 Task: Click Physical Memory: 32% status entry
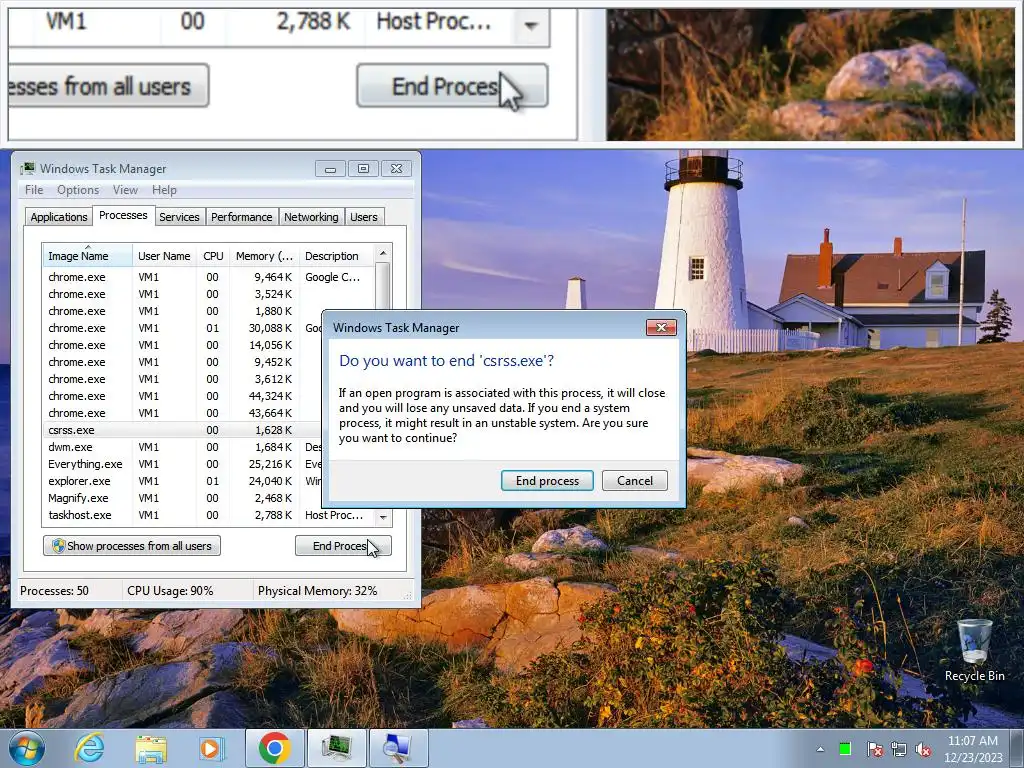[x=317, y=590]
